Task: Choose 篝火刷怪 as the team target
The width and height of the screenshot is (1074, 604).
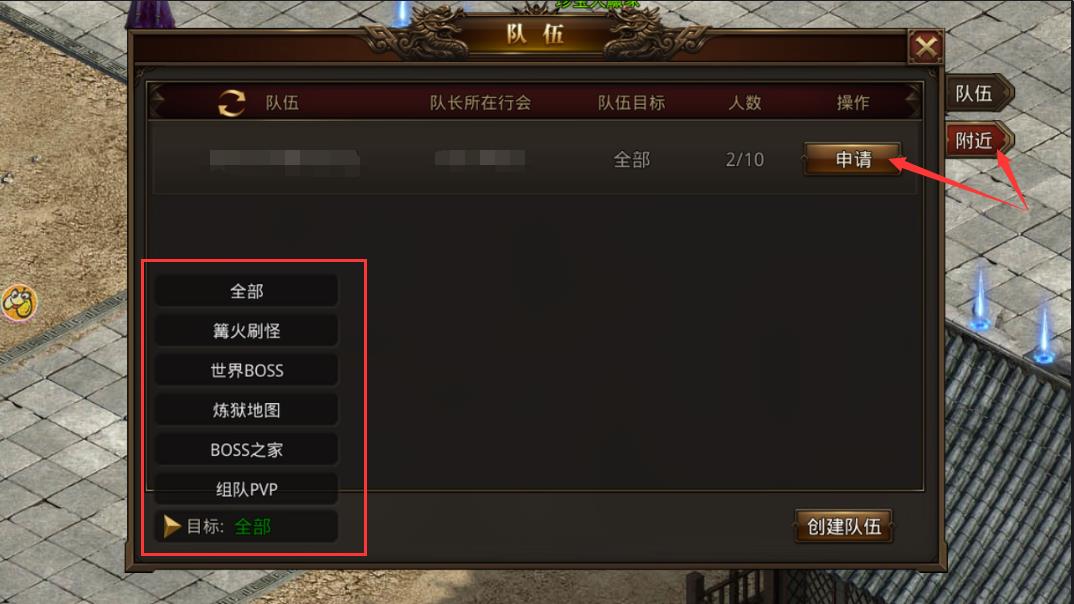Action: coord(247,331)
